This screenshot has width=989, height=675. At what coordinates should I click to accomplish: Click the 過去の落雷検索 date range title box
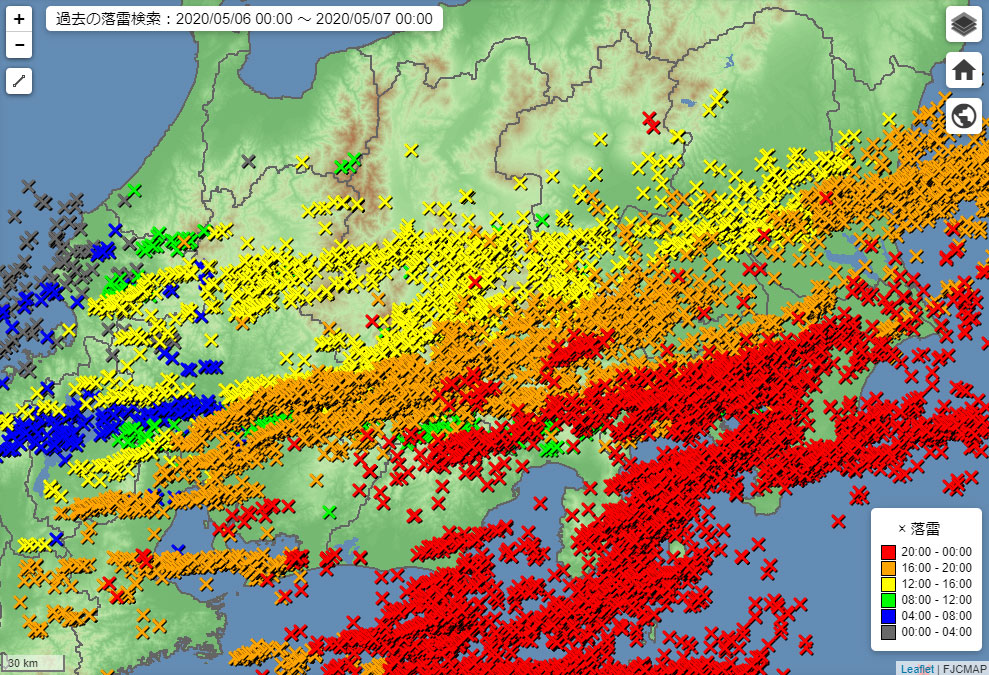(244, 19)
